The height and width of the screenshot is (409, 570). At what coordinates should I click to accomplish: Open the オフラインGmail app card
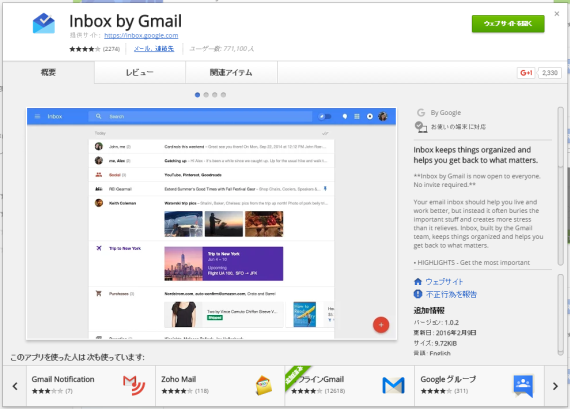click(x=350, y=386)
